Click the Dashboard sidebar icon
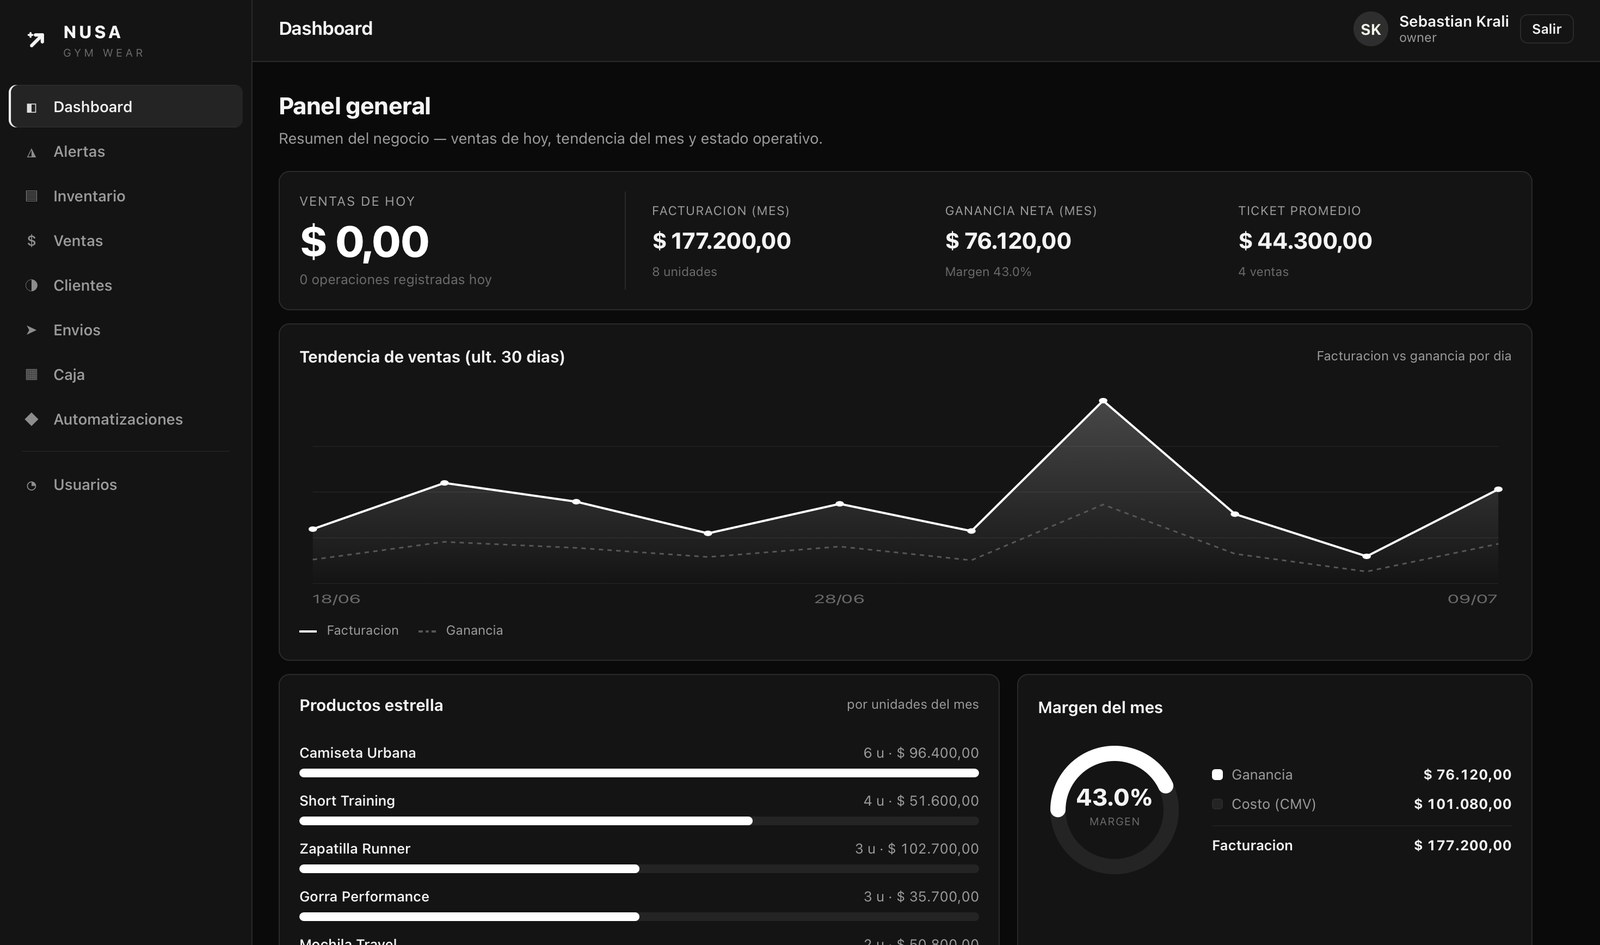Screen dimensions: 1600x945 click(31, 107)
